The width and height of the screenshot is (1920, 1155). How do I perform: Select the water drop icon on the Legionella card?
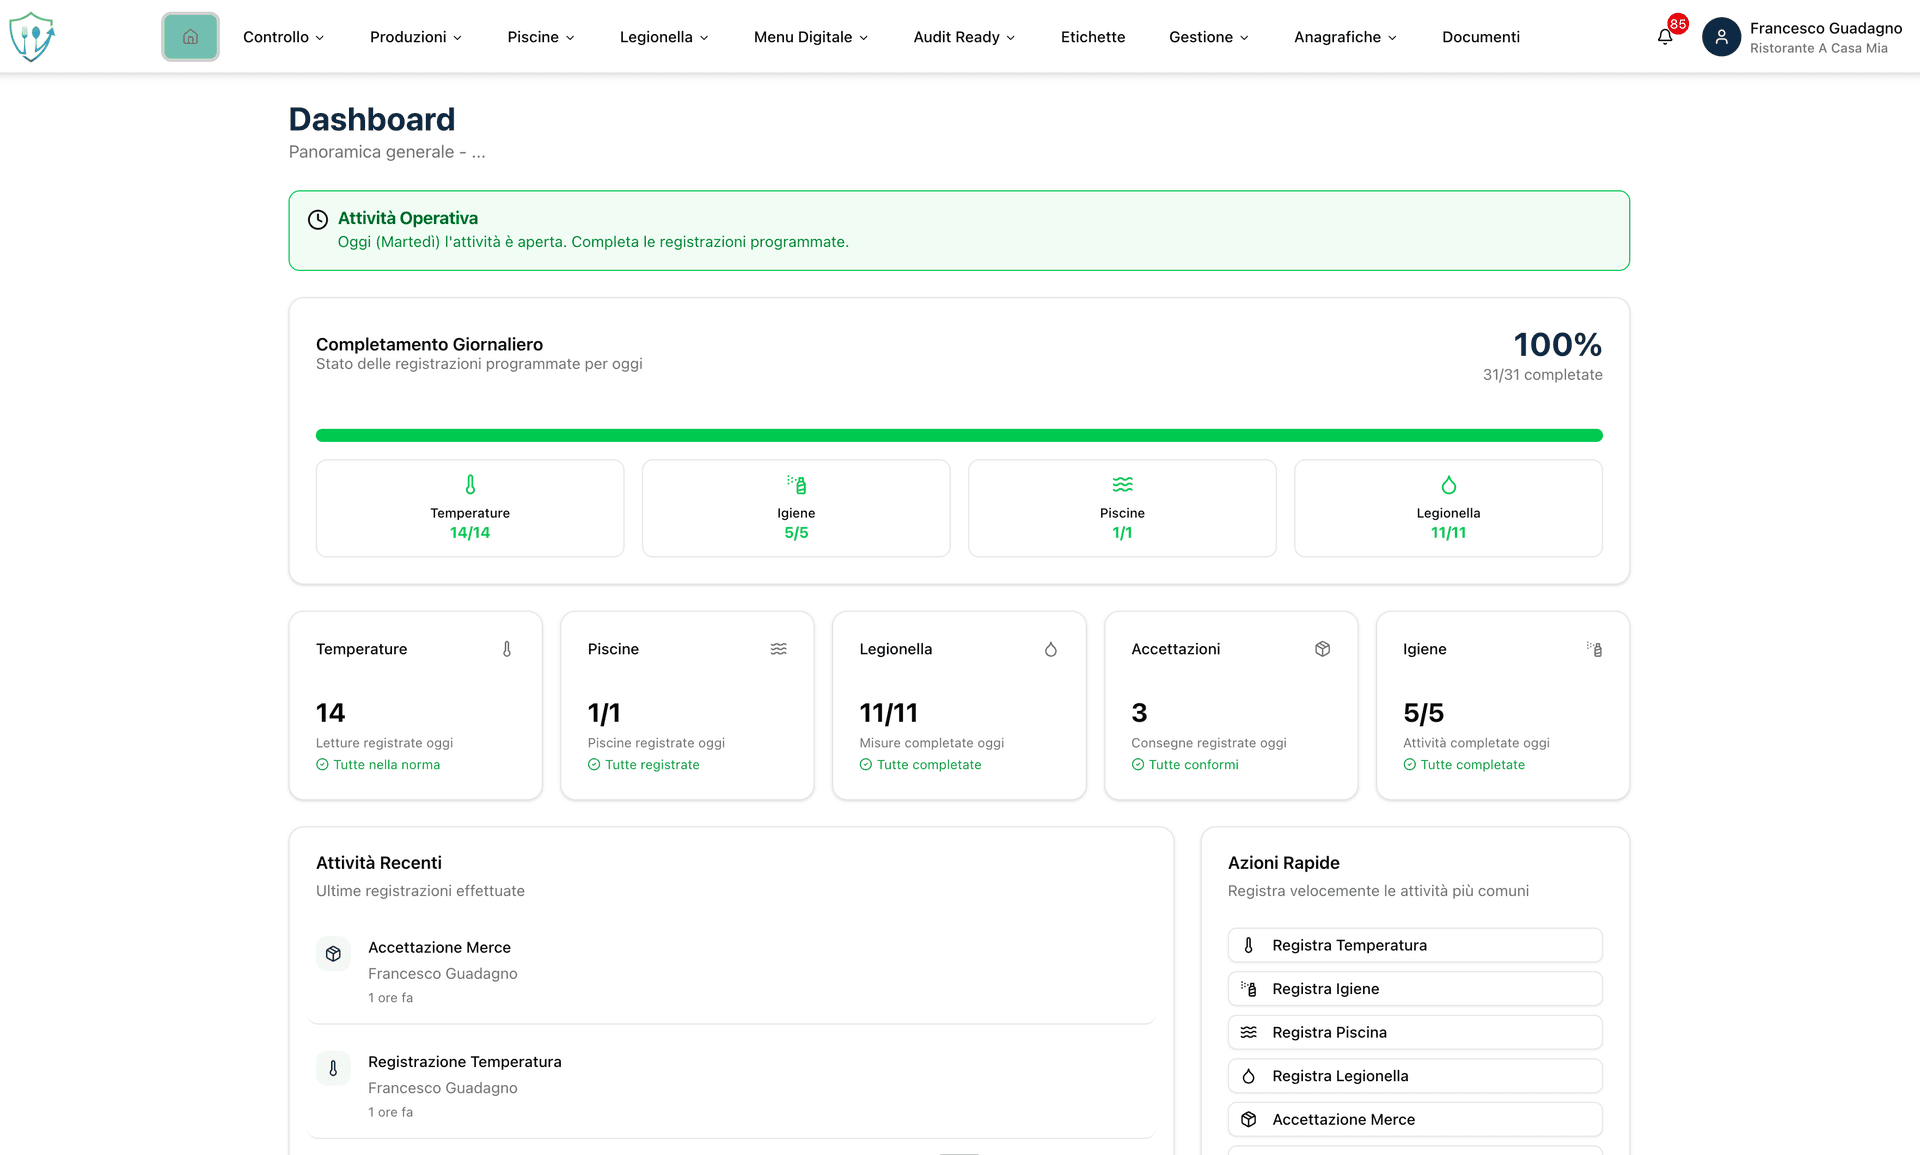tap(1051, 649)
